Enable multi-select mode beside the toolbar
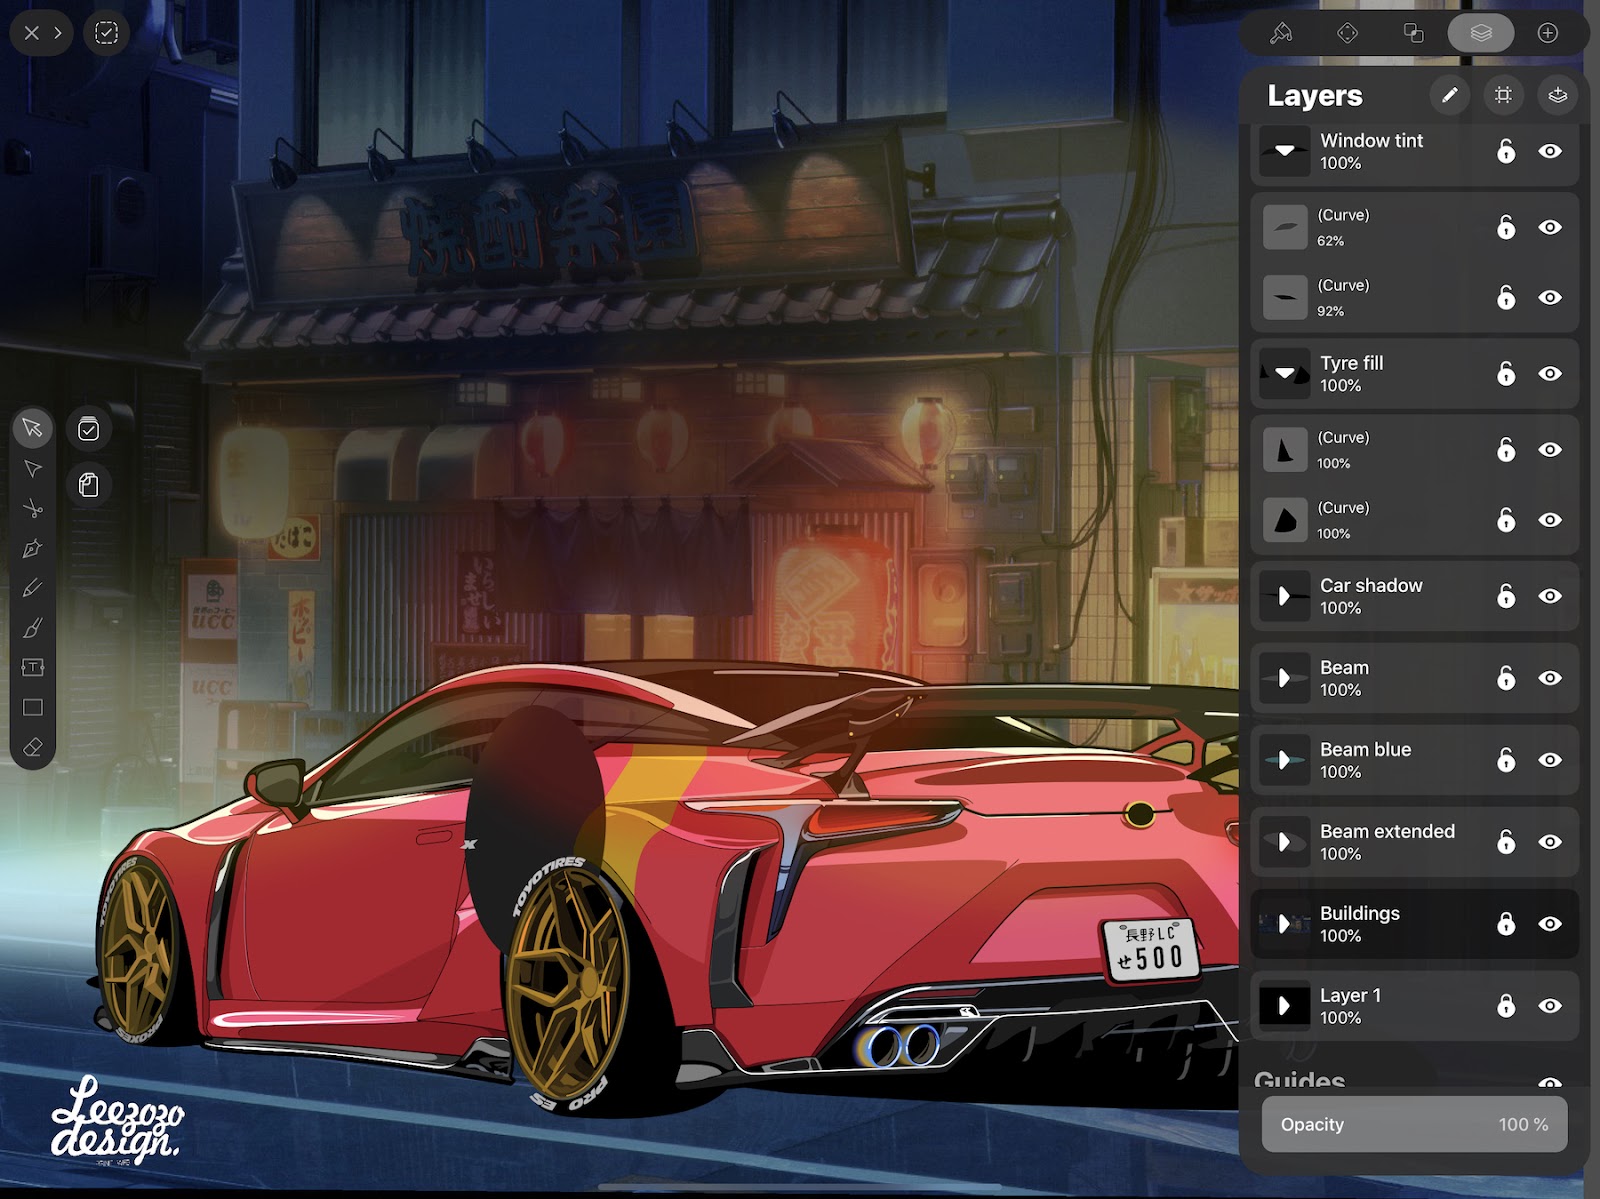The image size is (1600, 1199). (89, 429)
